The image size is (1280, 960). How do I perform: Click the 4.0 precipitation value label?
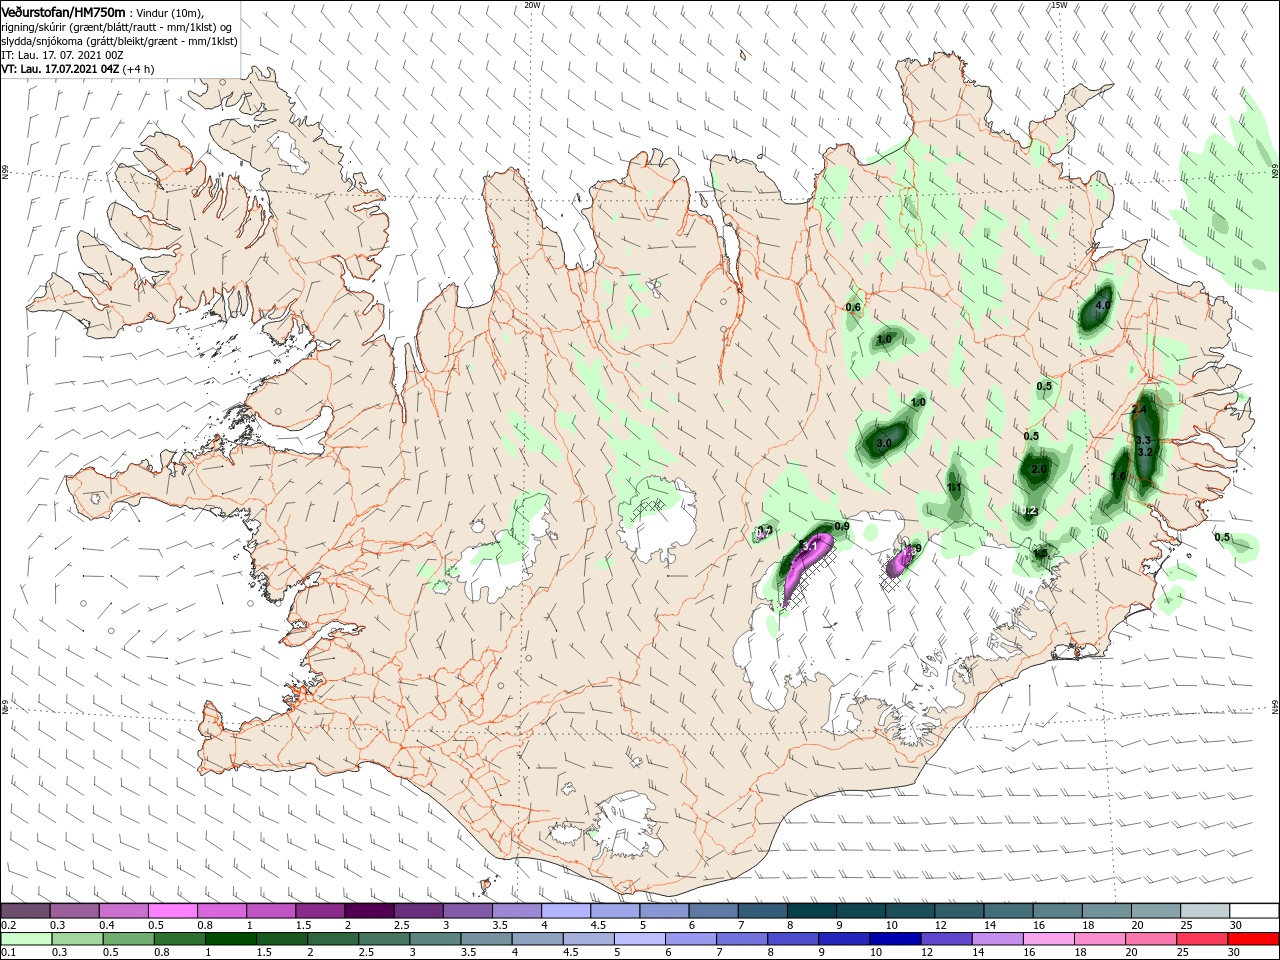[x=1103, y=305]
